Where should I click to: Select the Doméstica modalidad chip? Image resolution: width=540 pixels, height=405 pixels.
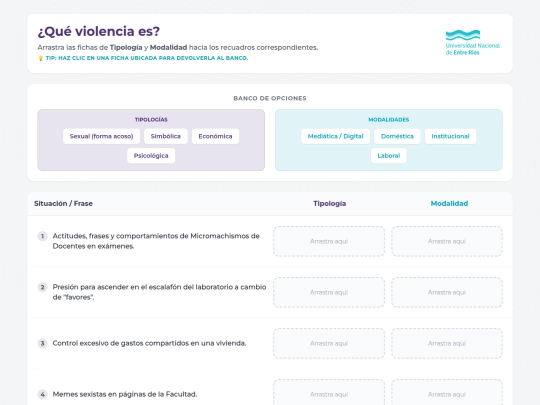coord(397,136)
